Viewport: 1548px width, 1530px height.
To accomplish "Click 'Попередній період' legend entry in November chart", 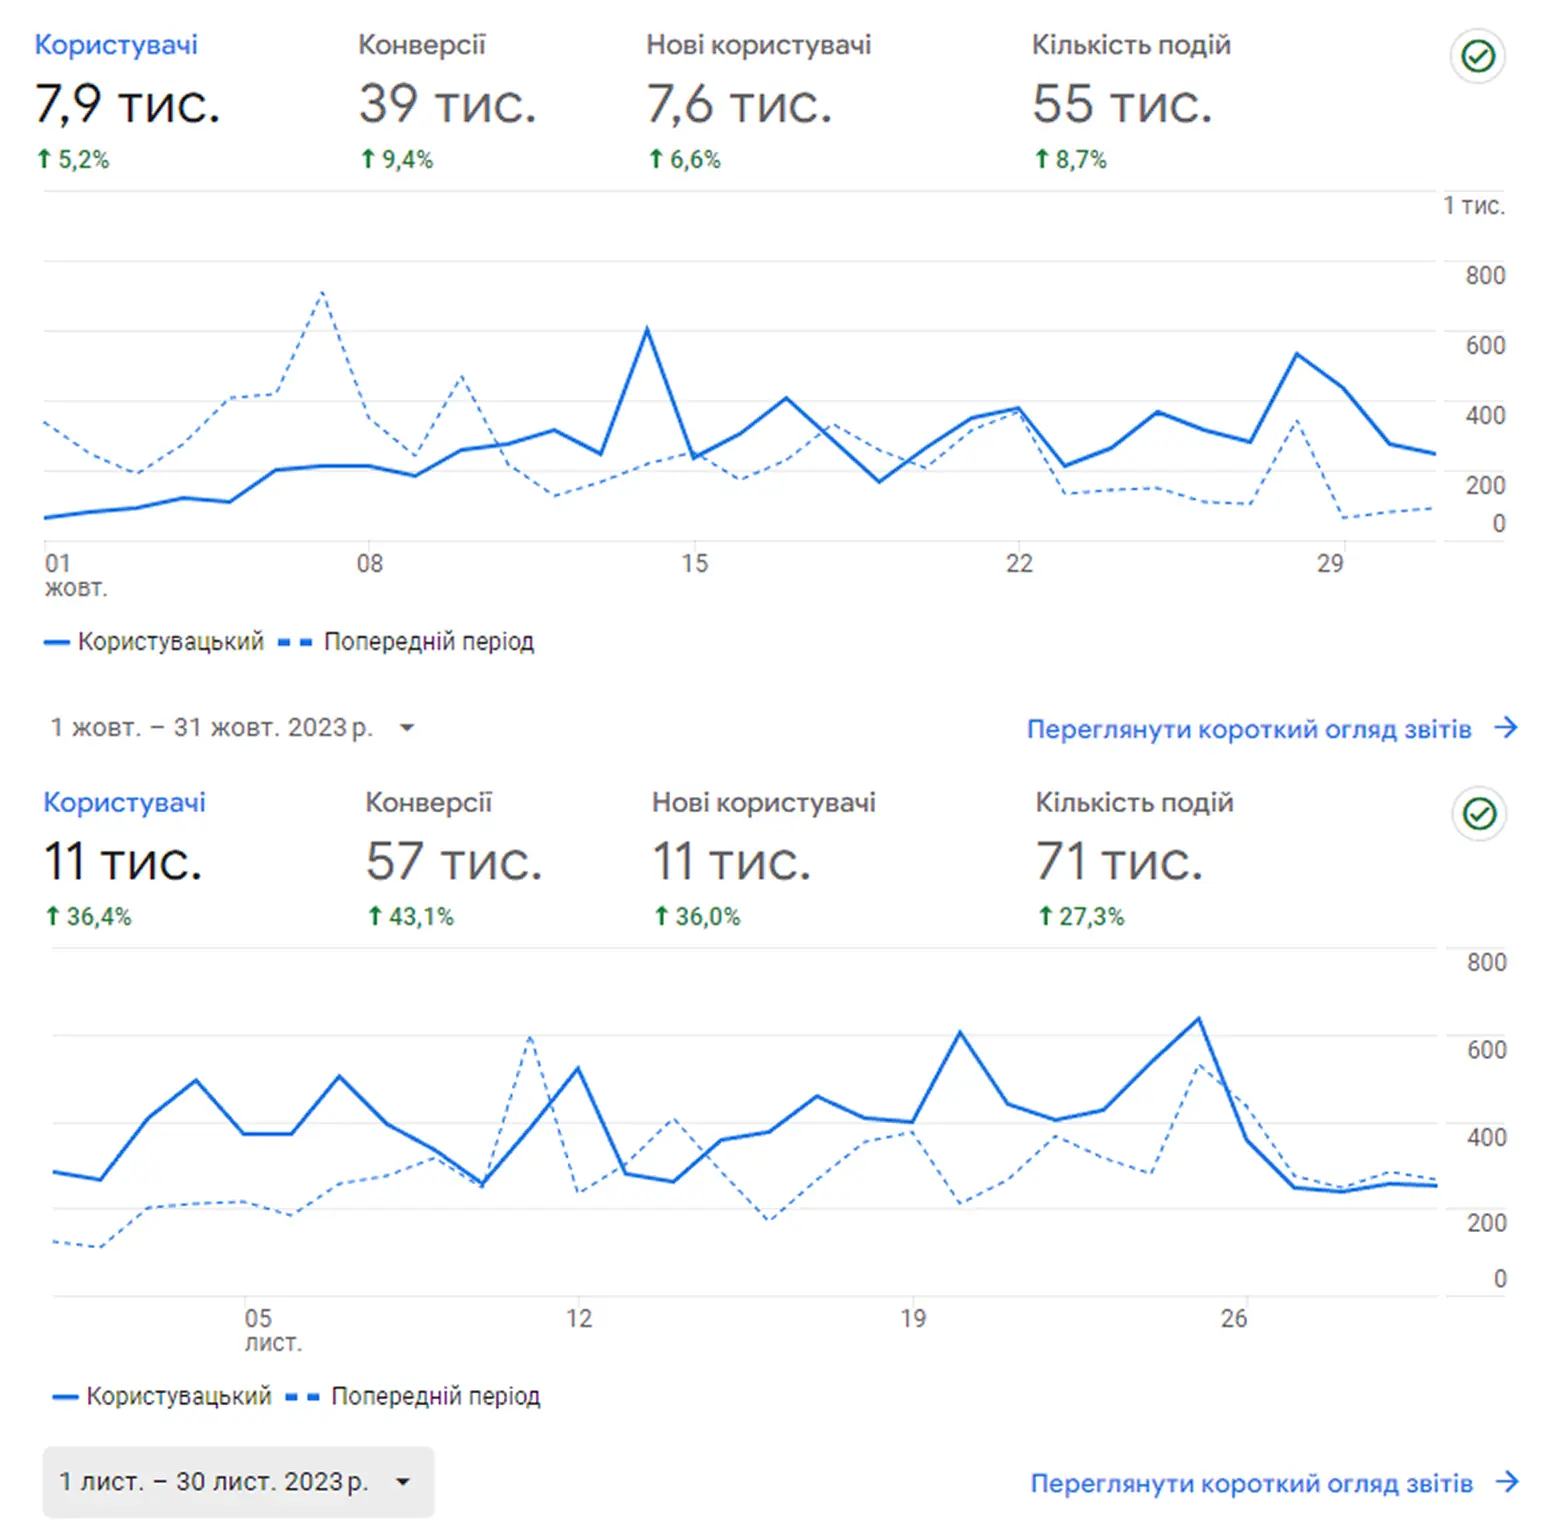I will [413, 1396].
